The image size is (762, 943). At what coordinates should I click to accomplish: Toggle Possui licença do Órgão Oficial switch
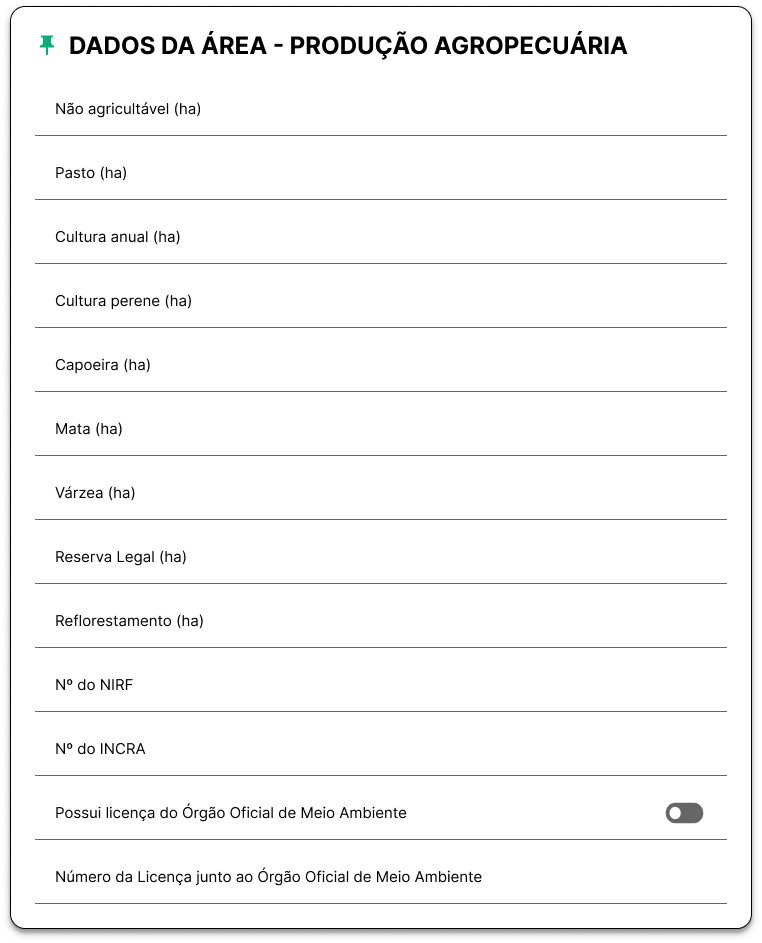pyautogui.click(x=684, y=813)
